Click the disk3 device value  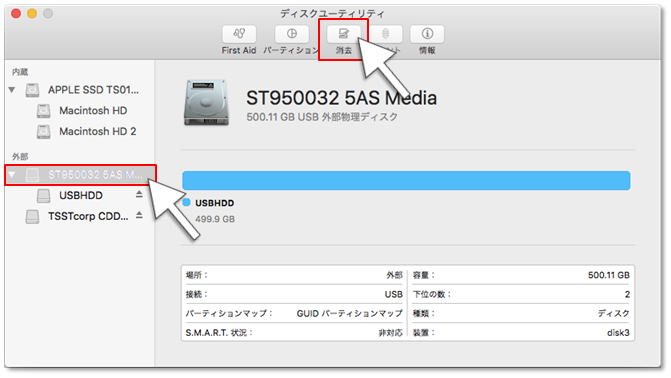[x=618, y=333]
